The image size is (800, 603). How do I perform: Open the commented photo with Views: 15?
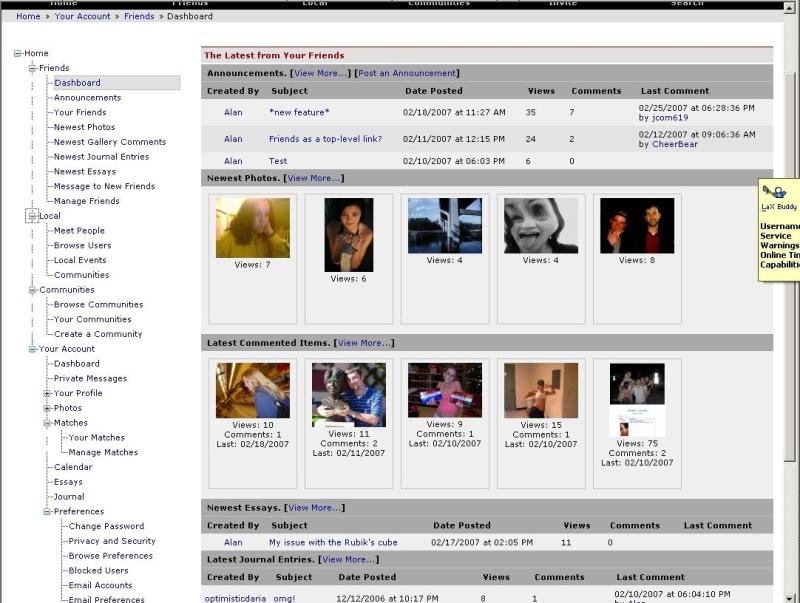pos(541,390)
